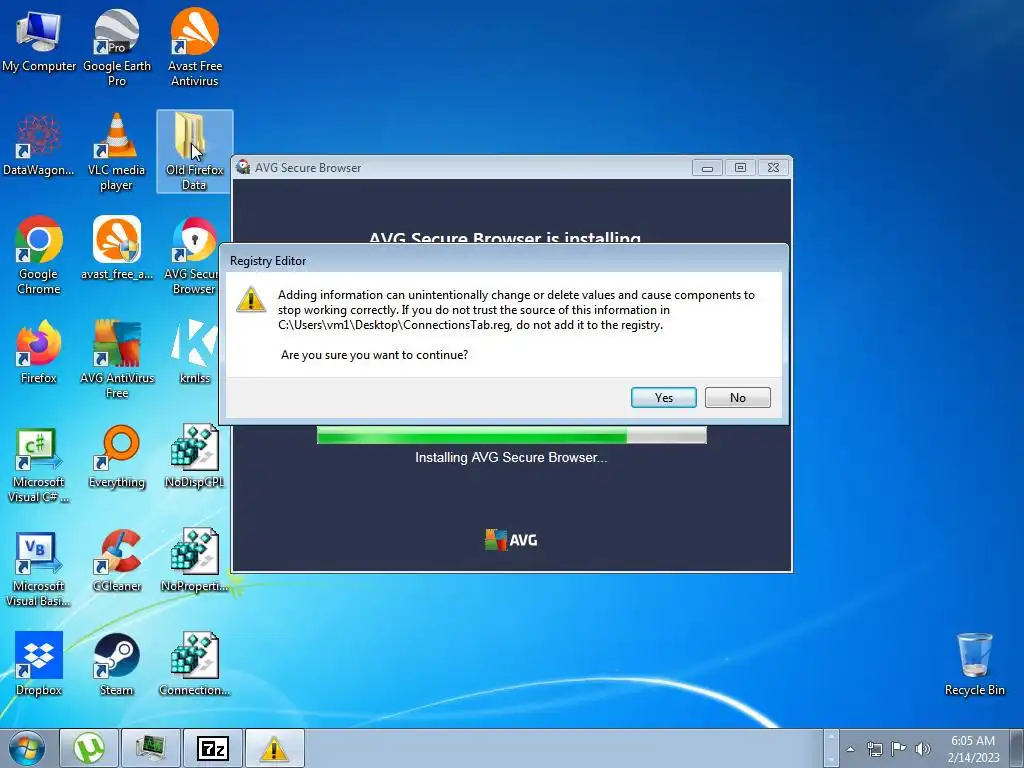This screenshot has height=768, width=1024.
Task: Launch Steam desktop shortcut
Action: pyautogui.click(x=117, y=664)
